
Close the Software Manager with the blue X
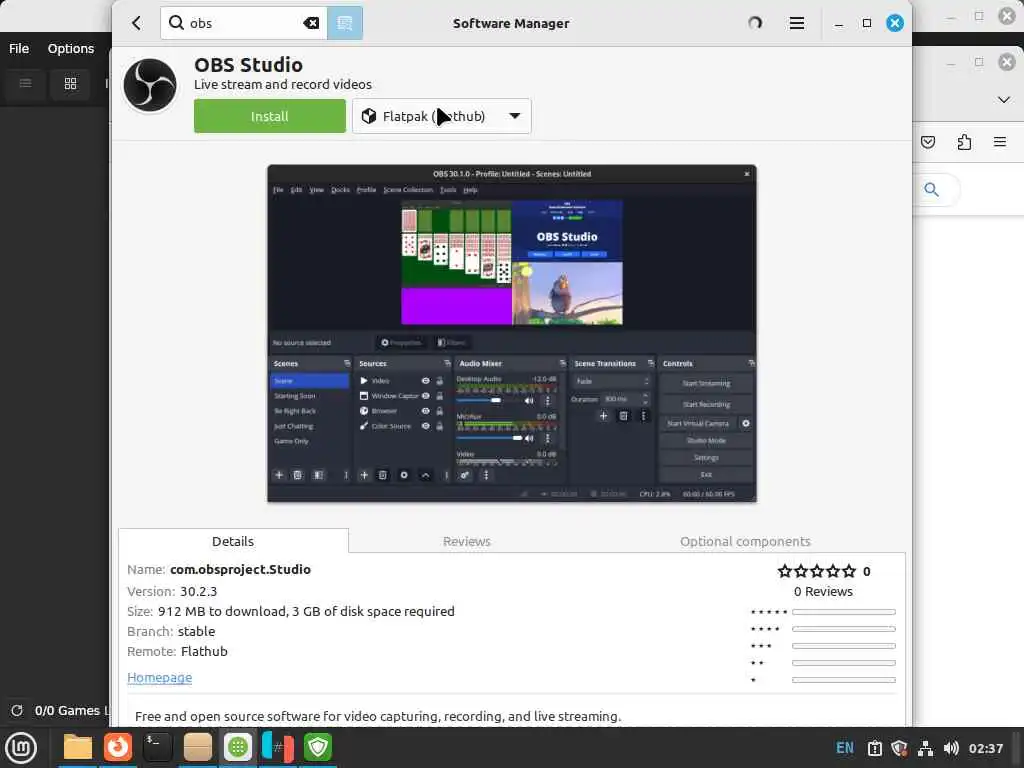[895, 23]
